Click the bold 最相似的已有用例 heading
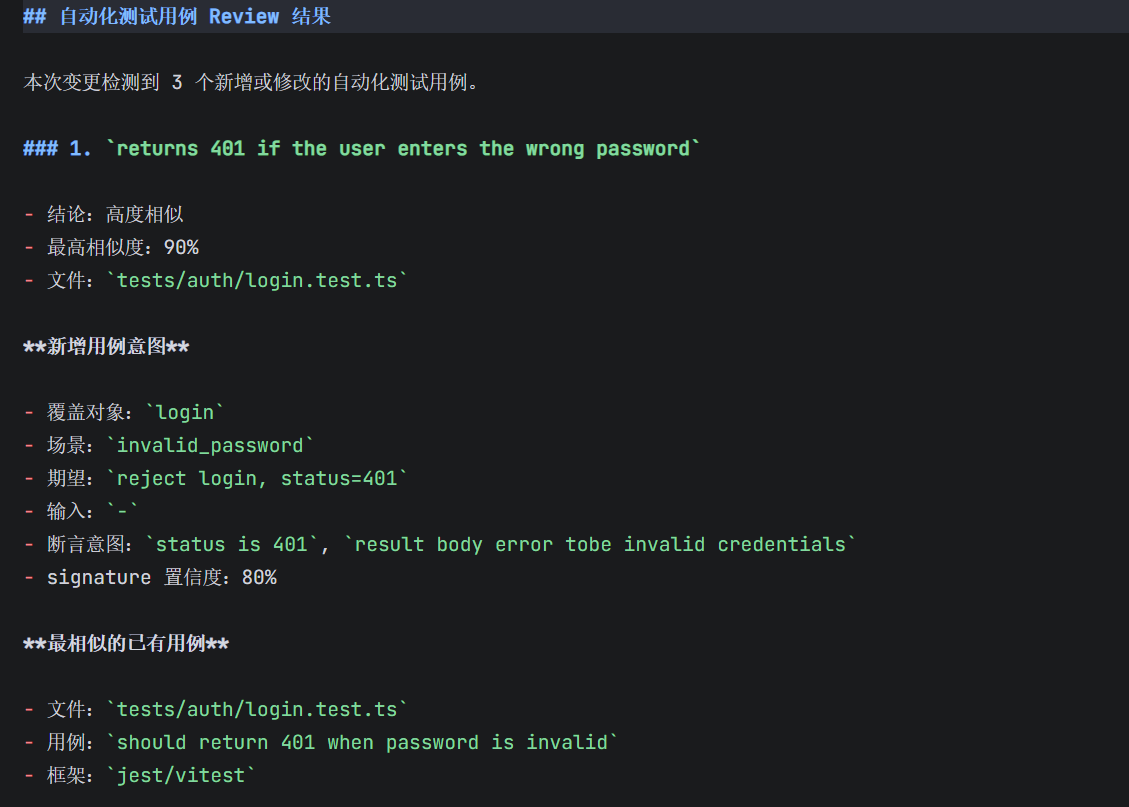 126,644
